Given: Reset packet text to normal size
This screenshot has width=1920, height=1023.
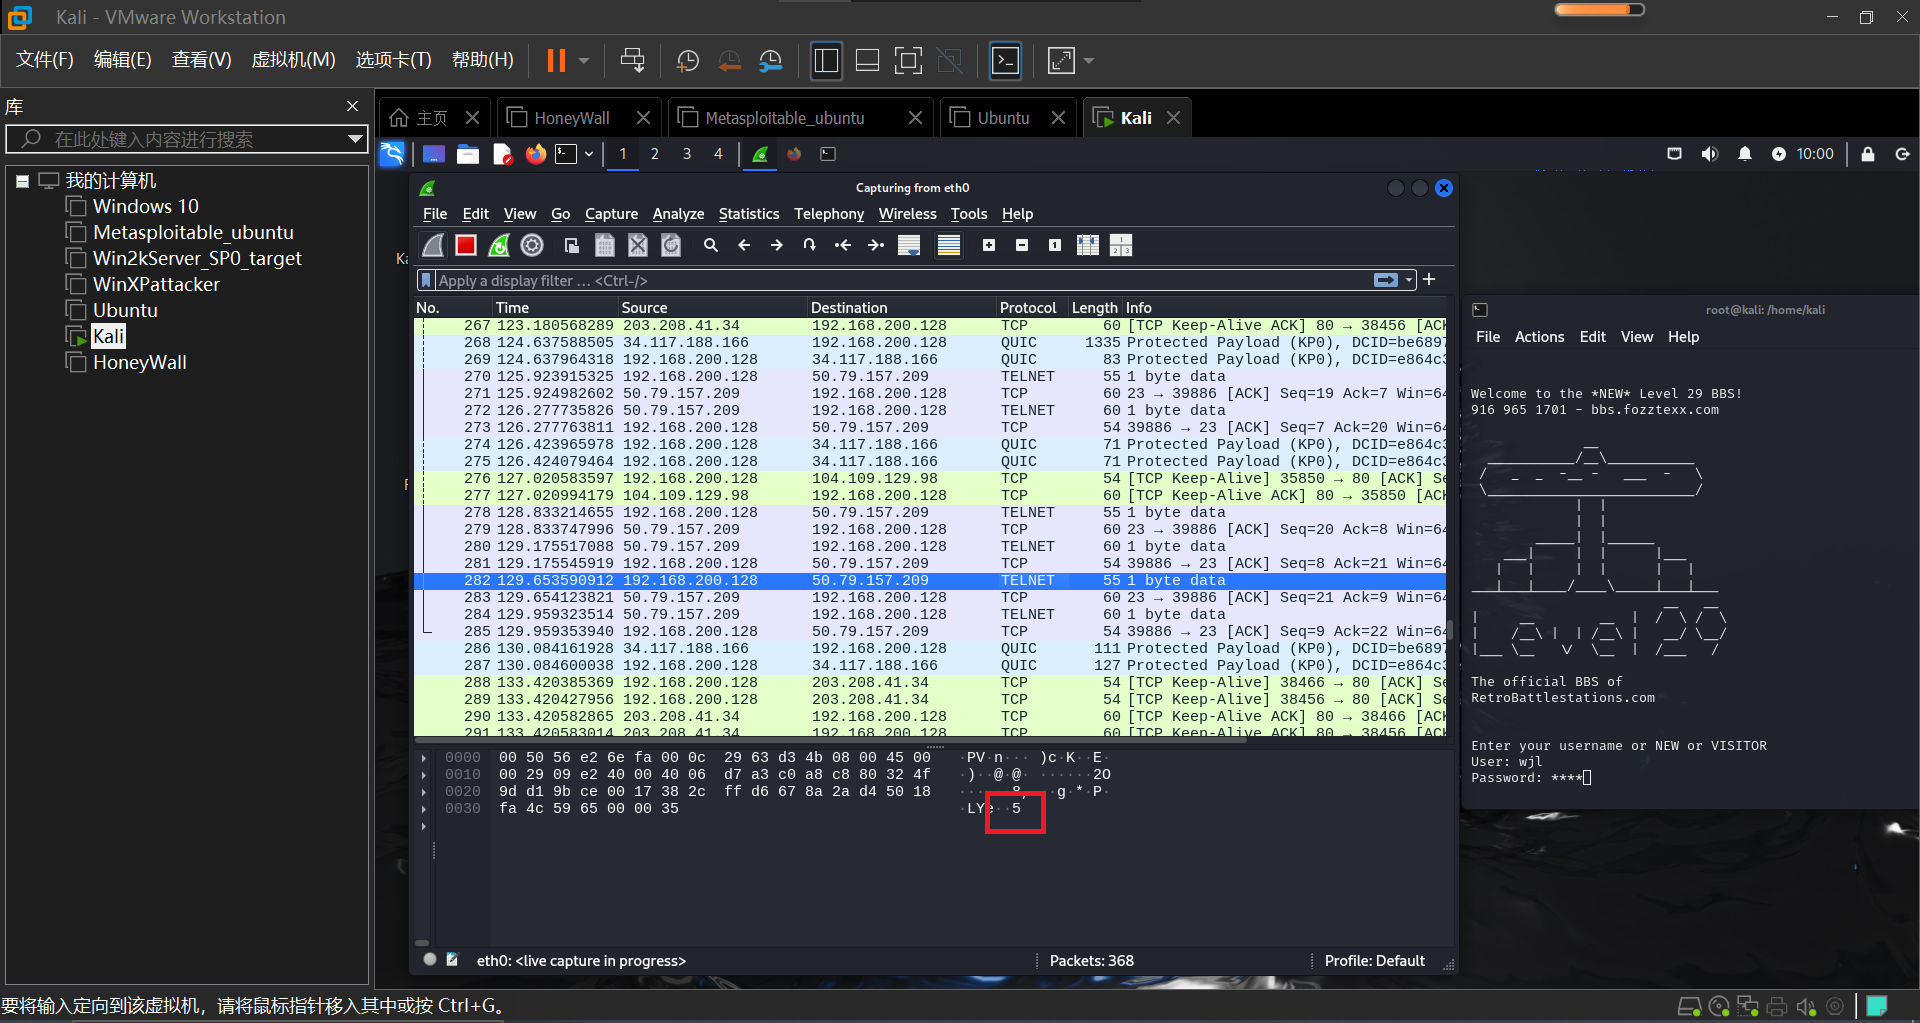Looking at the screenshot, I should coord(1055,245).
